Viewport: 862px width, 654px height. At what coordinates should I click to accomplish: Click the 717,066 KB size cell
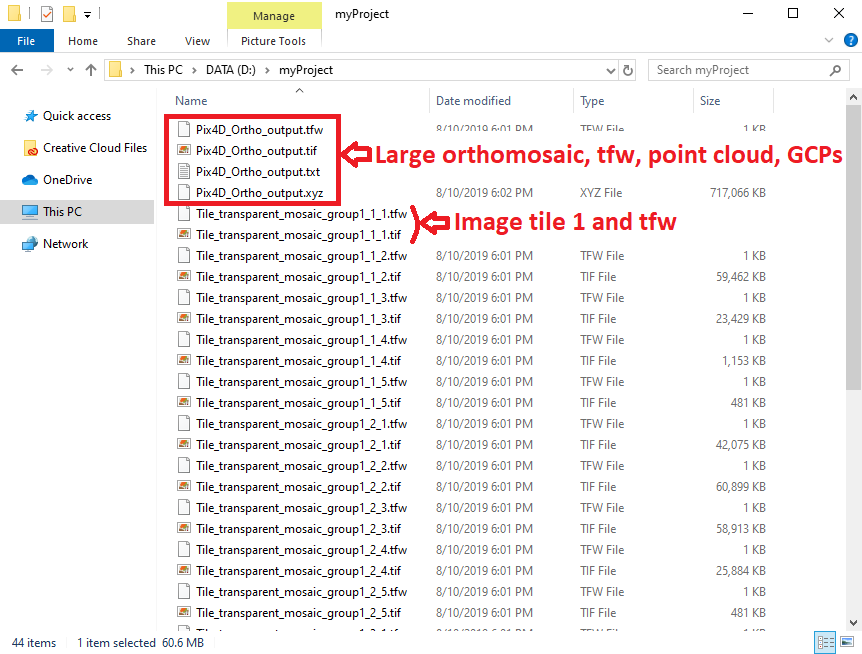(738, 193)
